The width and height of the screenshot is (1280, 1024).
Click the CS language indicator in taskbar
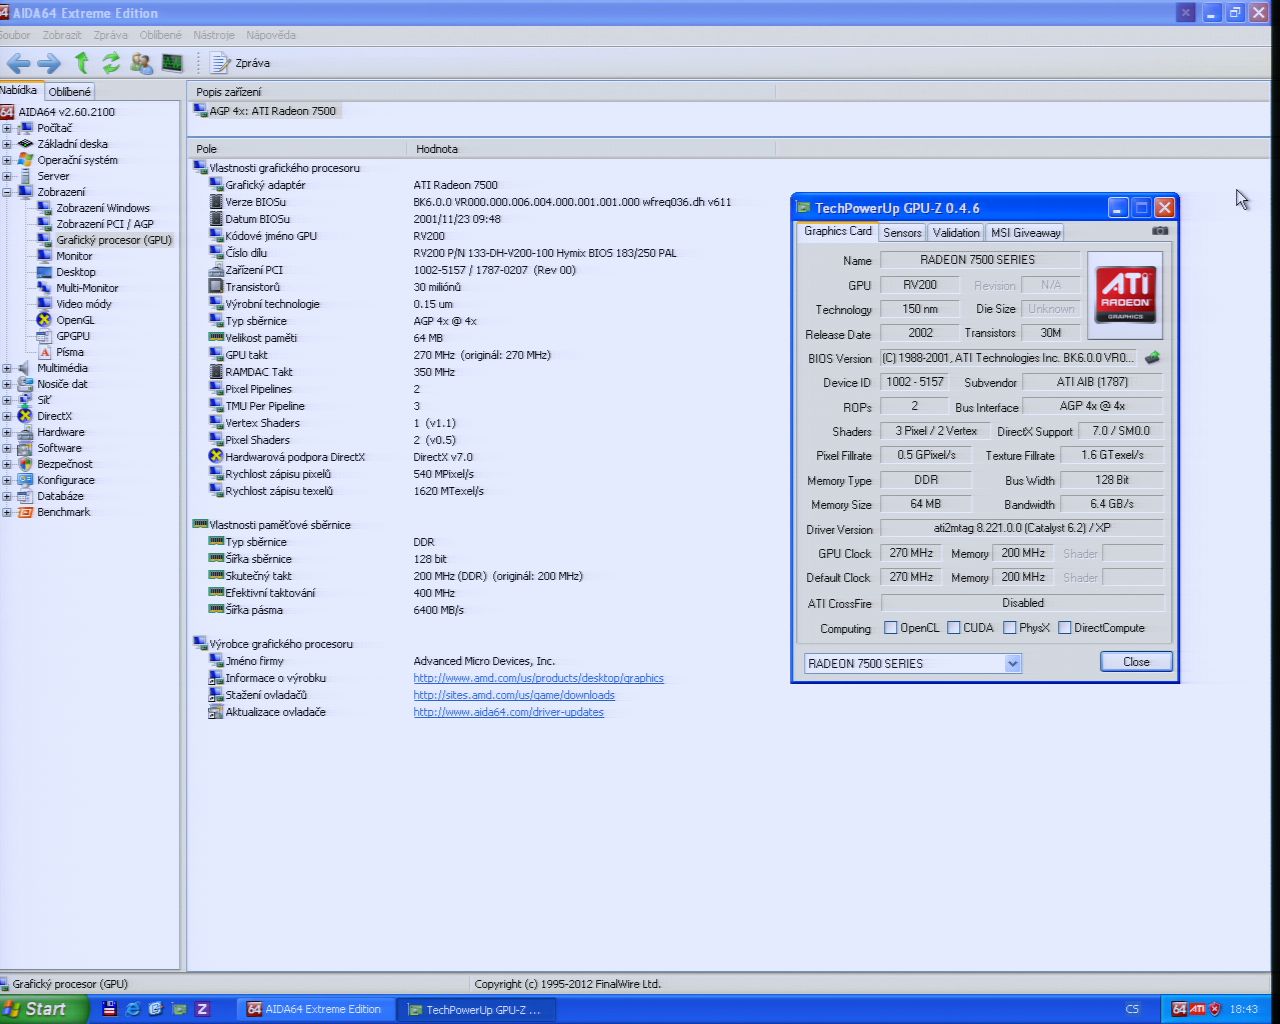pyautogui.click(x=1132, y=1009)
